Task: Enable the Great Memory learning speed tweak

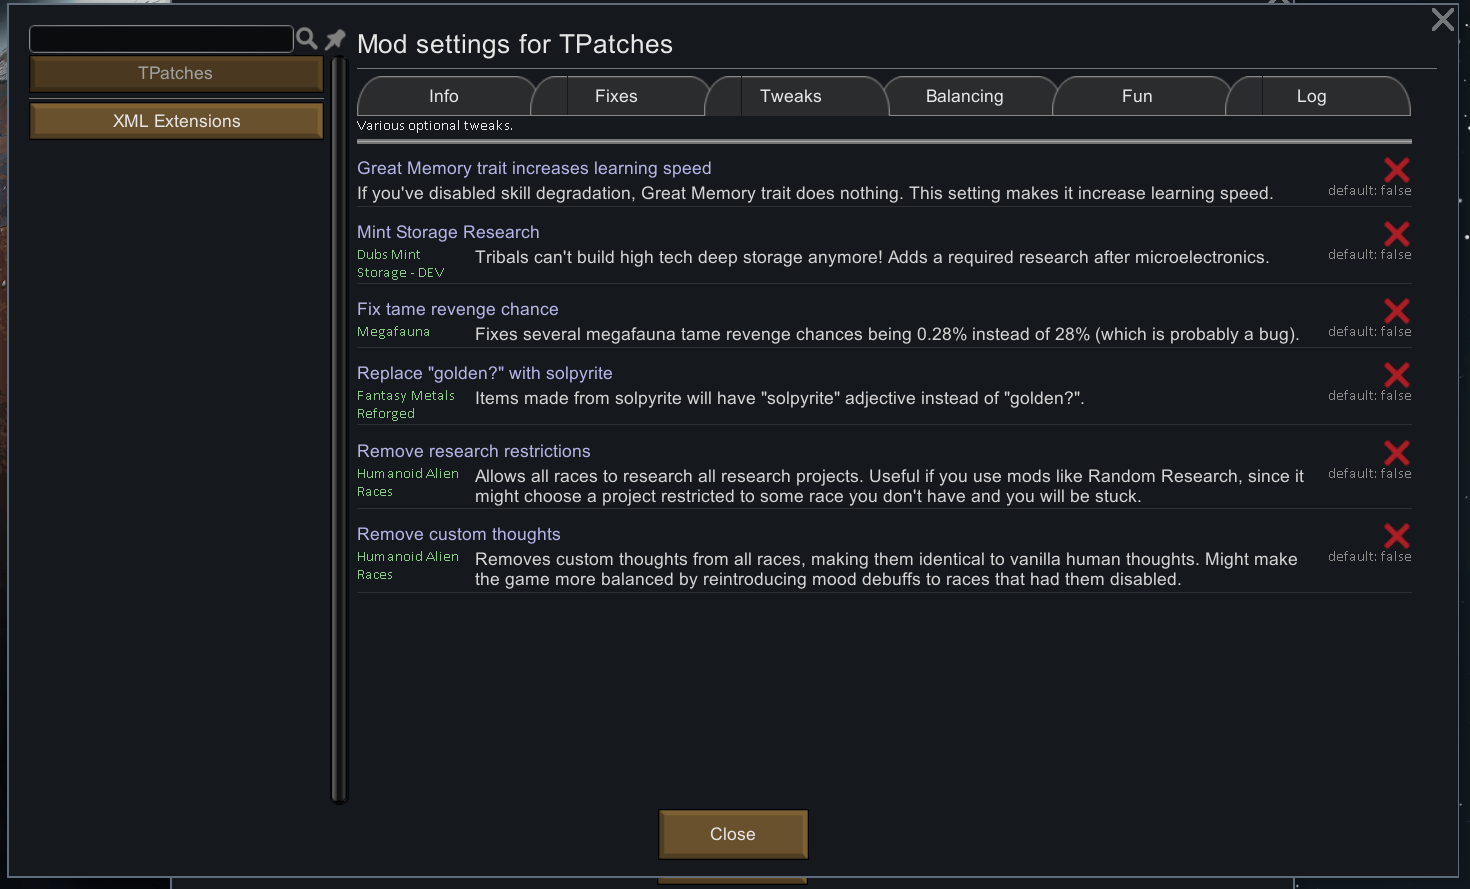Action: [1396, 170]
